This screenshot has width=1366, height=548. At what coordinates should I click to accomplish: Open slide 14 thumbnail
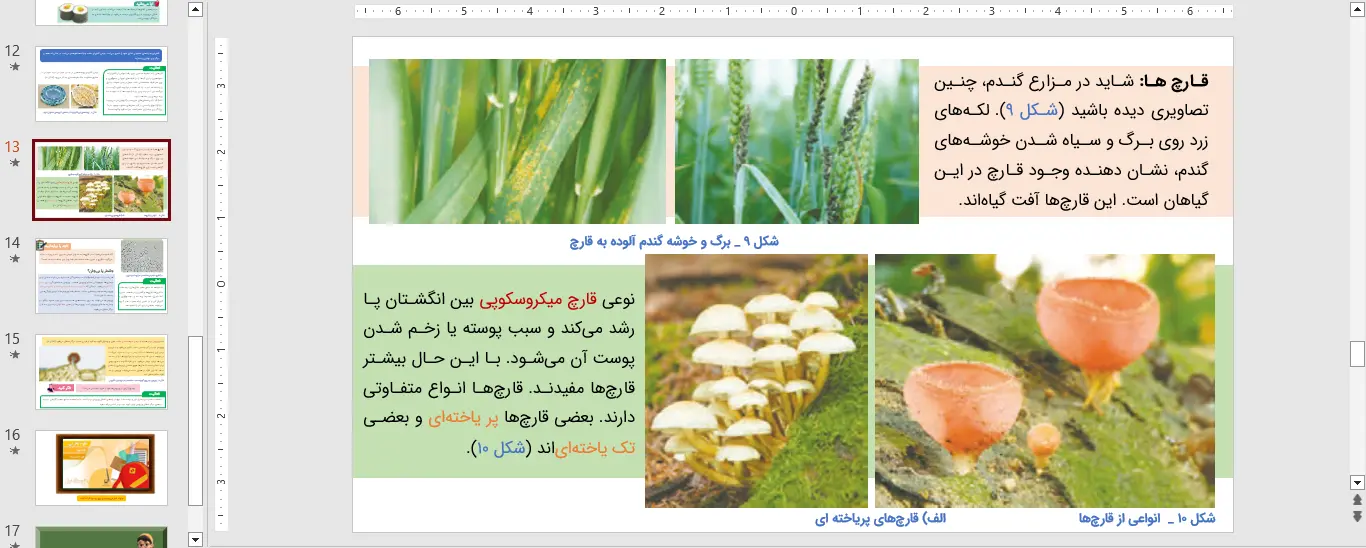click(102, 276)
